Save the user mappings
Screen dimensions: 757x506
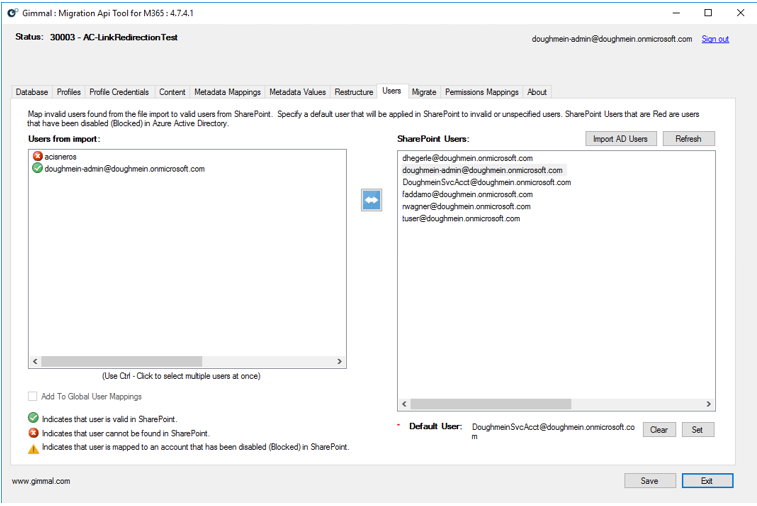(x=649, y=481)
